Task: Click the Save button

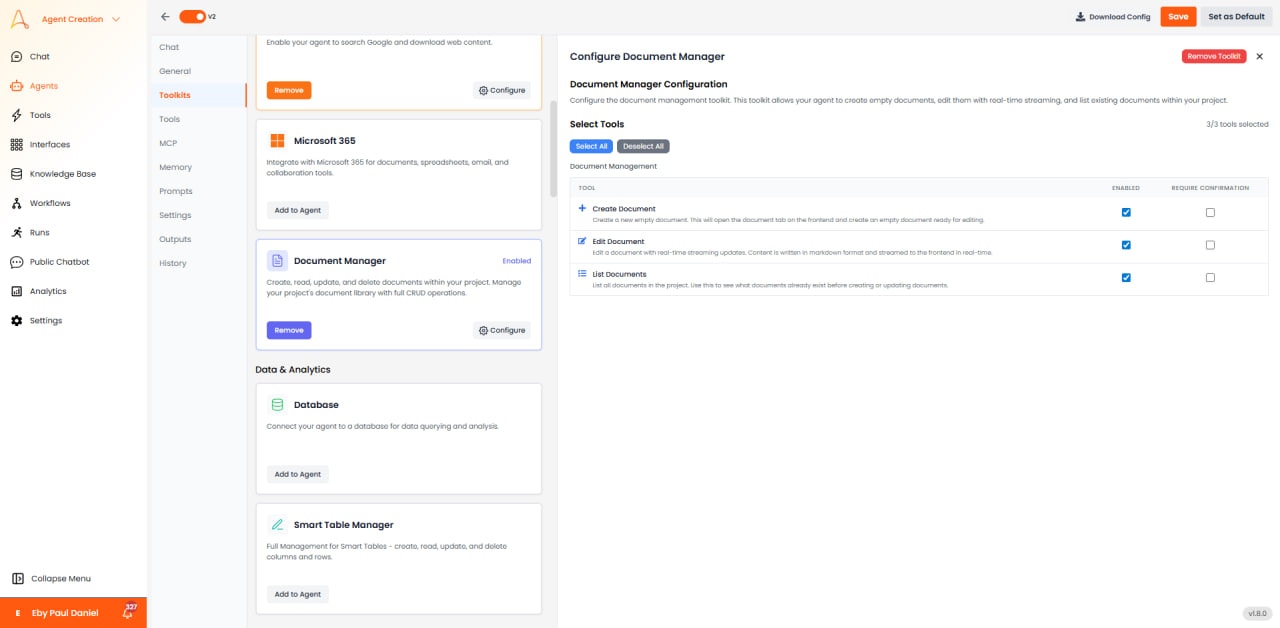Action: tap(1177, 16)
